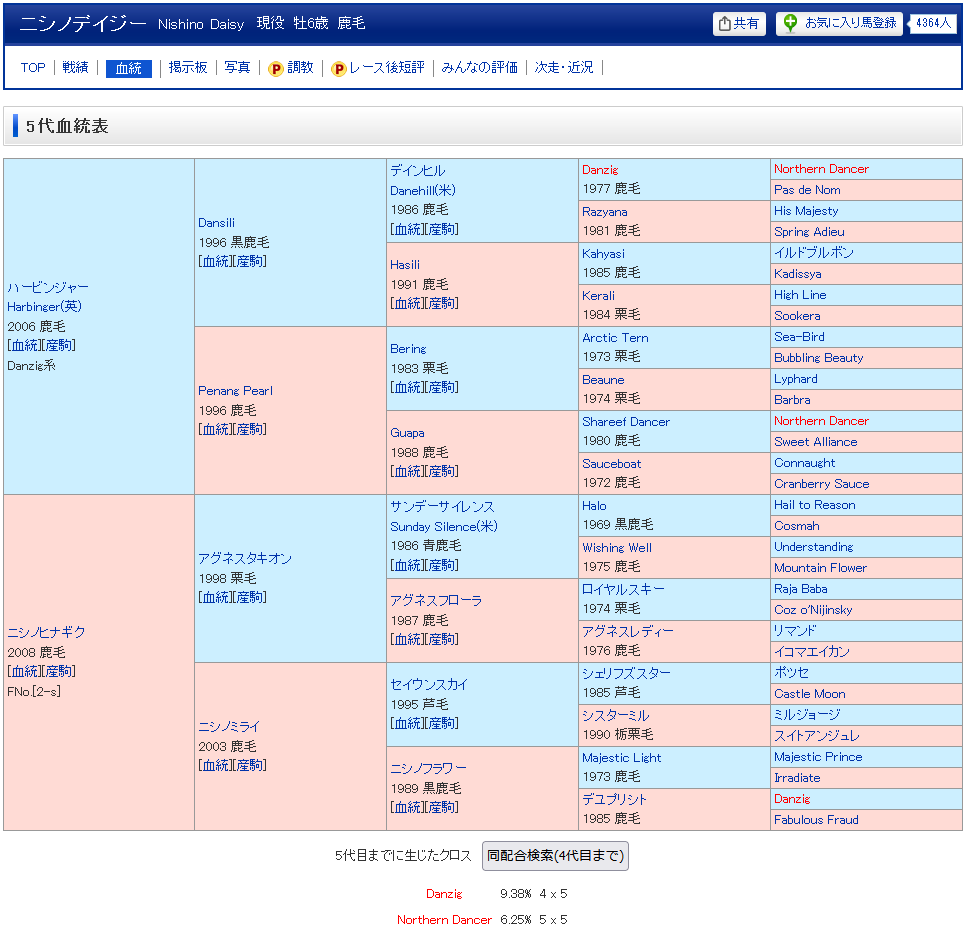The width and height of the screenshot is (966, 937).
Task: Open the Penang Pearl horse link
Action: 235,391
